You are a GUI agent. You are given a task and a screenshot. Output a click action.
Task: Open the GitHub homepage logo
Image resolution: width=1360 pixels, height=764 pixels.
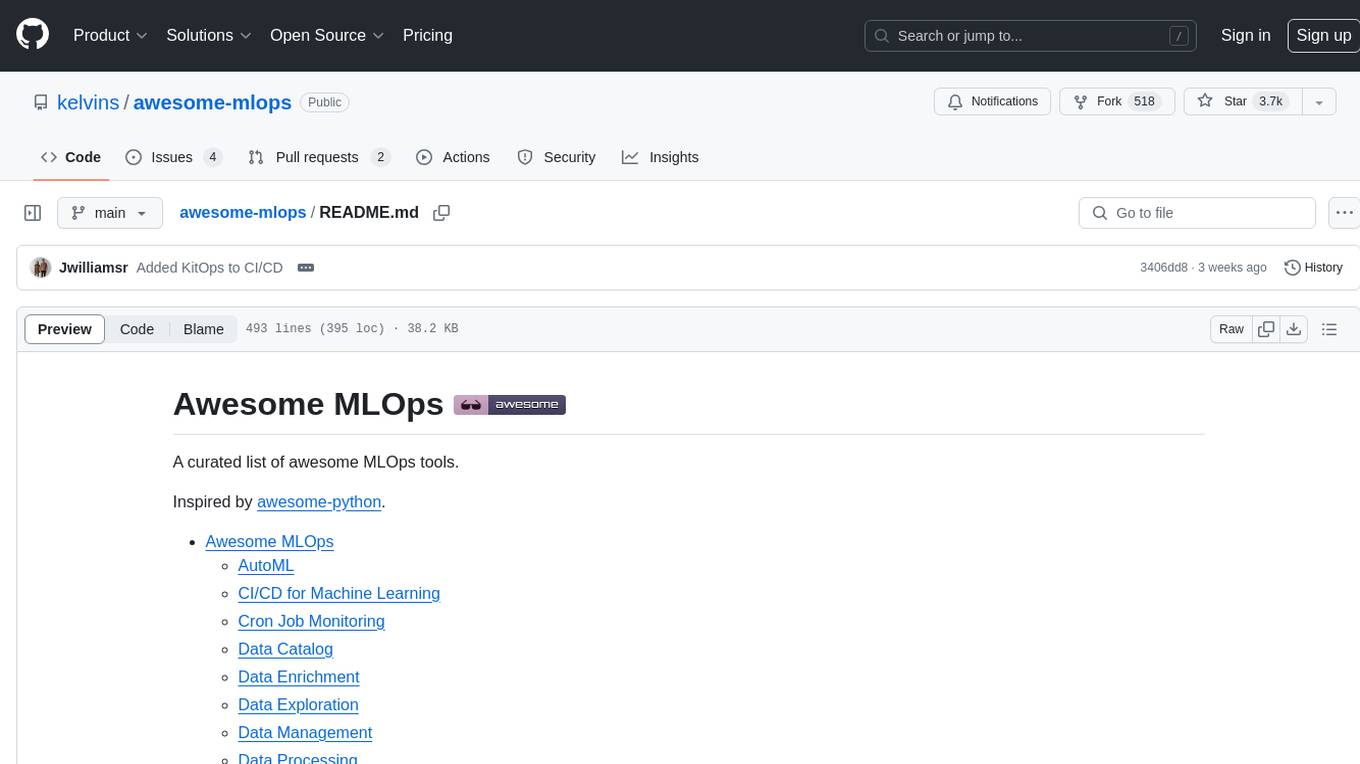coord(32,35)
